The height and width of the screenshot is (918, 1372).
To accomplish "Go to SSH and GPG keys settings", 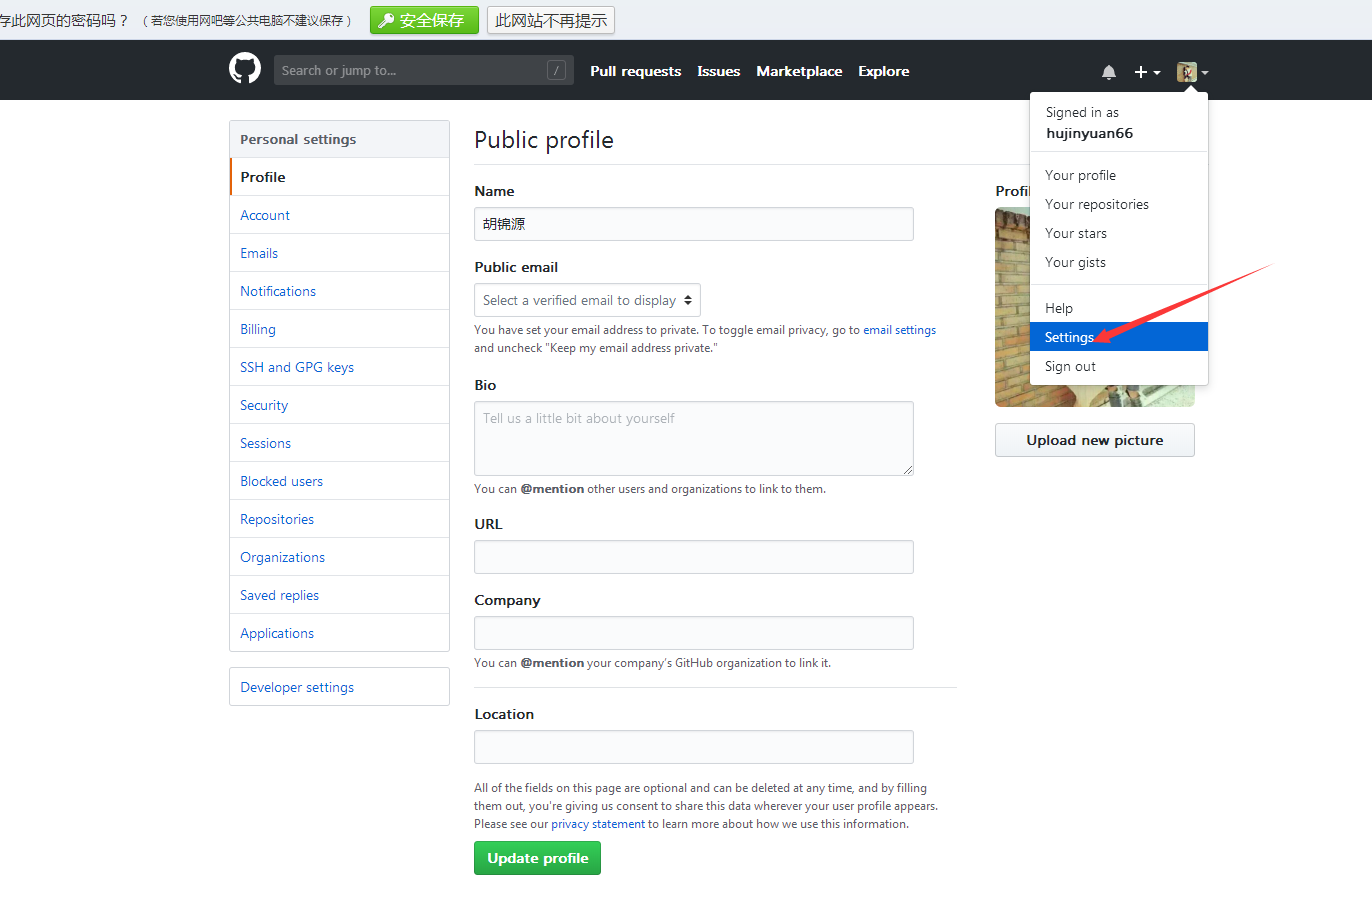I will (297, 367).
